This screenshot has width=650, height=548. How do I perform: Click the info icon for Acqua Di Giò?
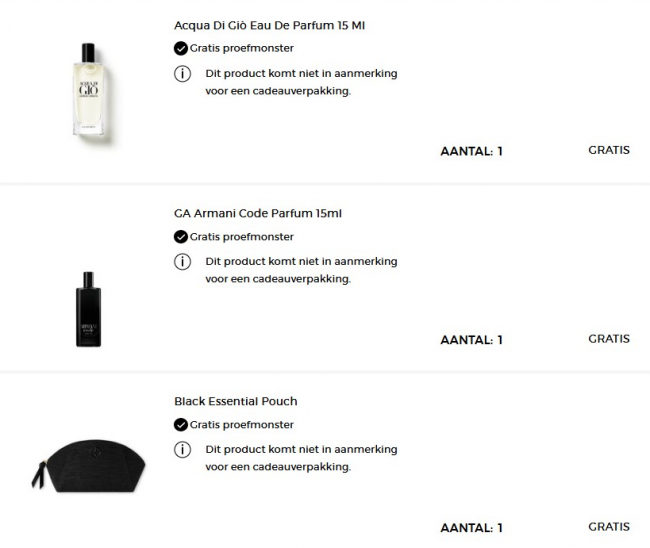pyautogui.click(x=182, y=73)
